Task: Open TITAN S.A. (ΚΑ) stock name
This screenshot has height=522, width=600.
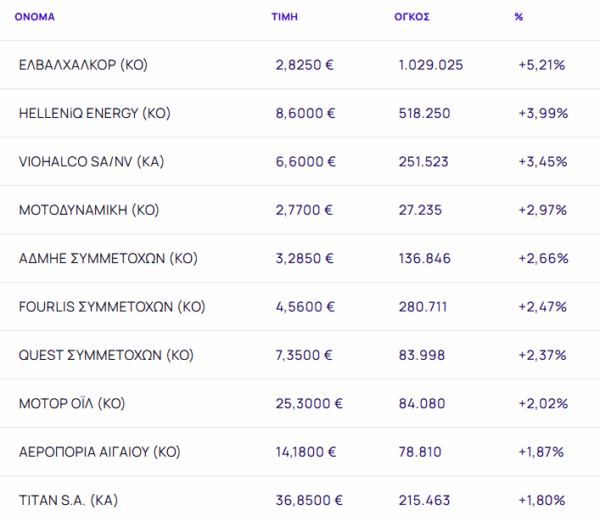Action: 68,500
